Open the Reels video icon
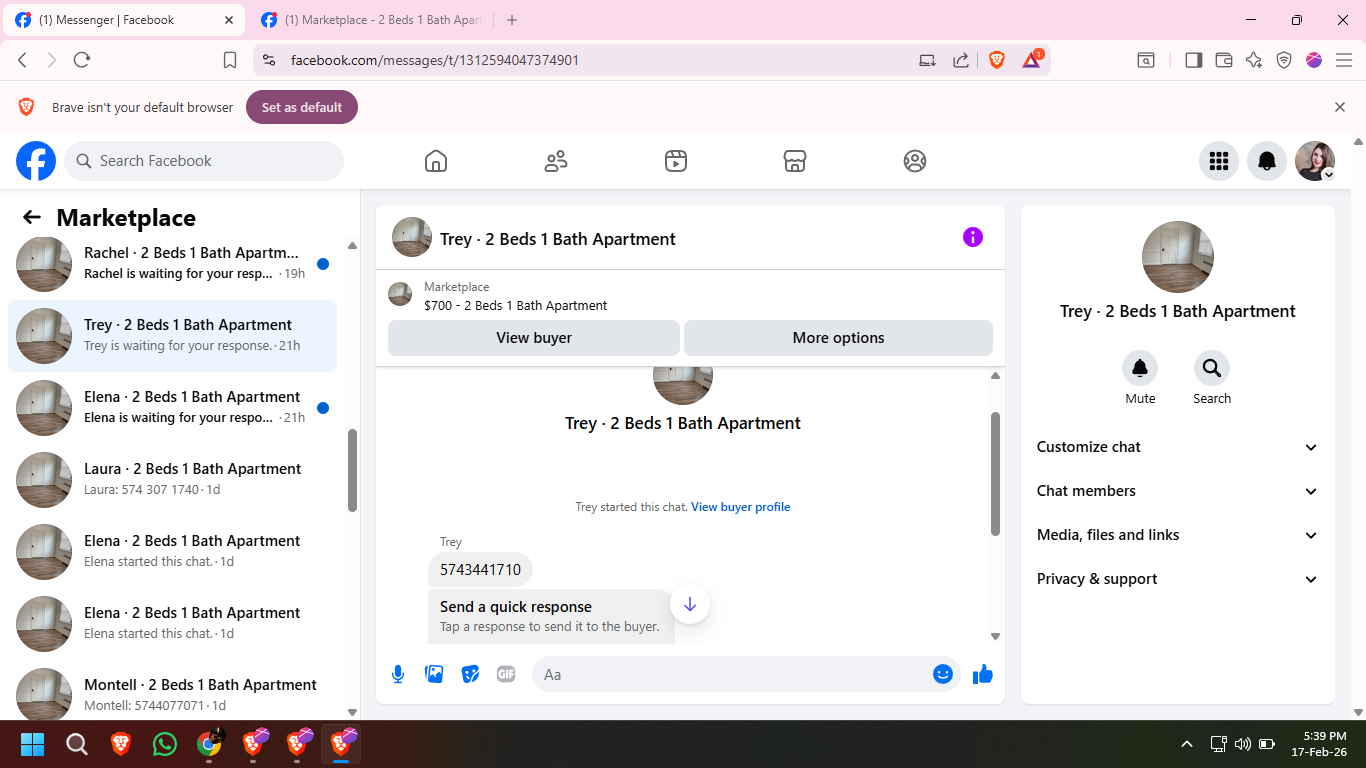Screen dimensions: 1366x768 (x=676, y=161)
